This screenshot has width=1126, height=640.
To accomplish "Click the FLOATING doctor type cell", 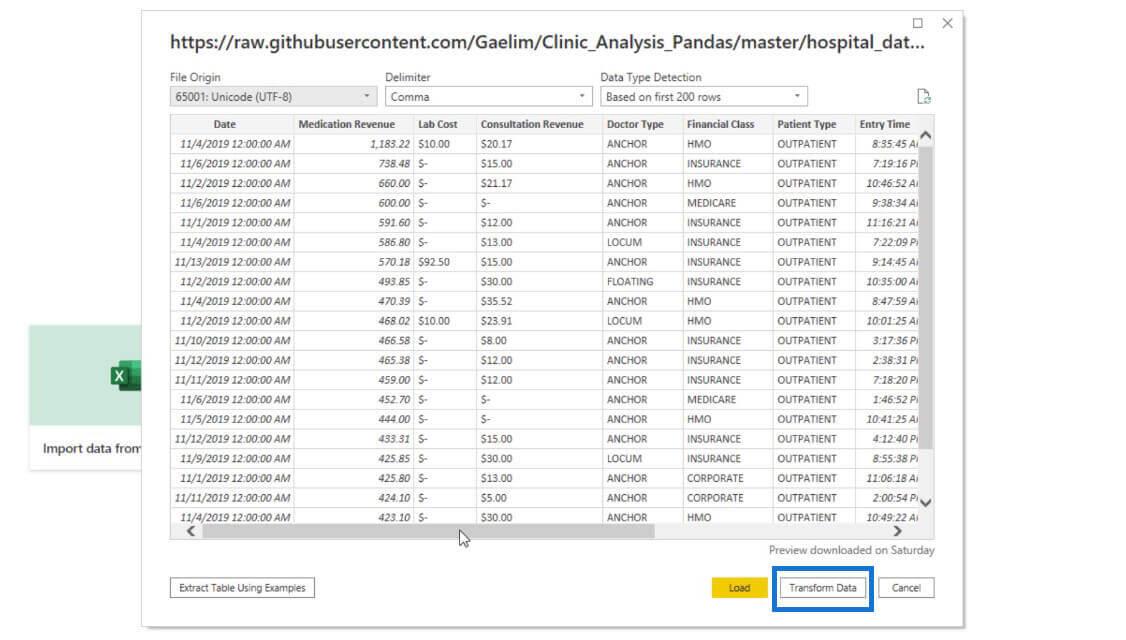I will (x=642, y=282).
